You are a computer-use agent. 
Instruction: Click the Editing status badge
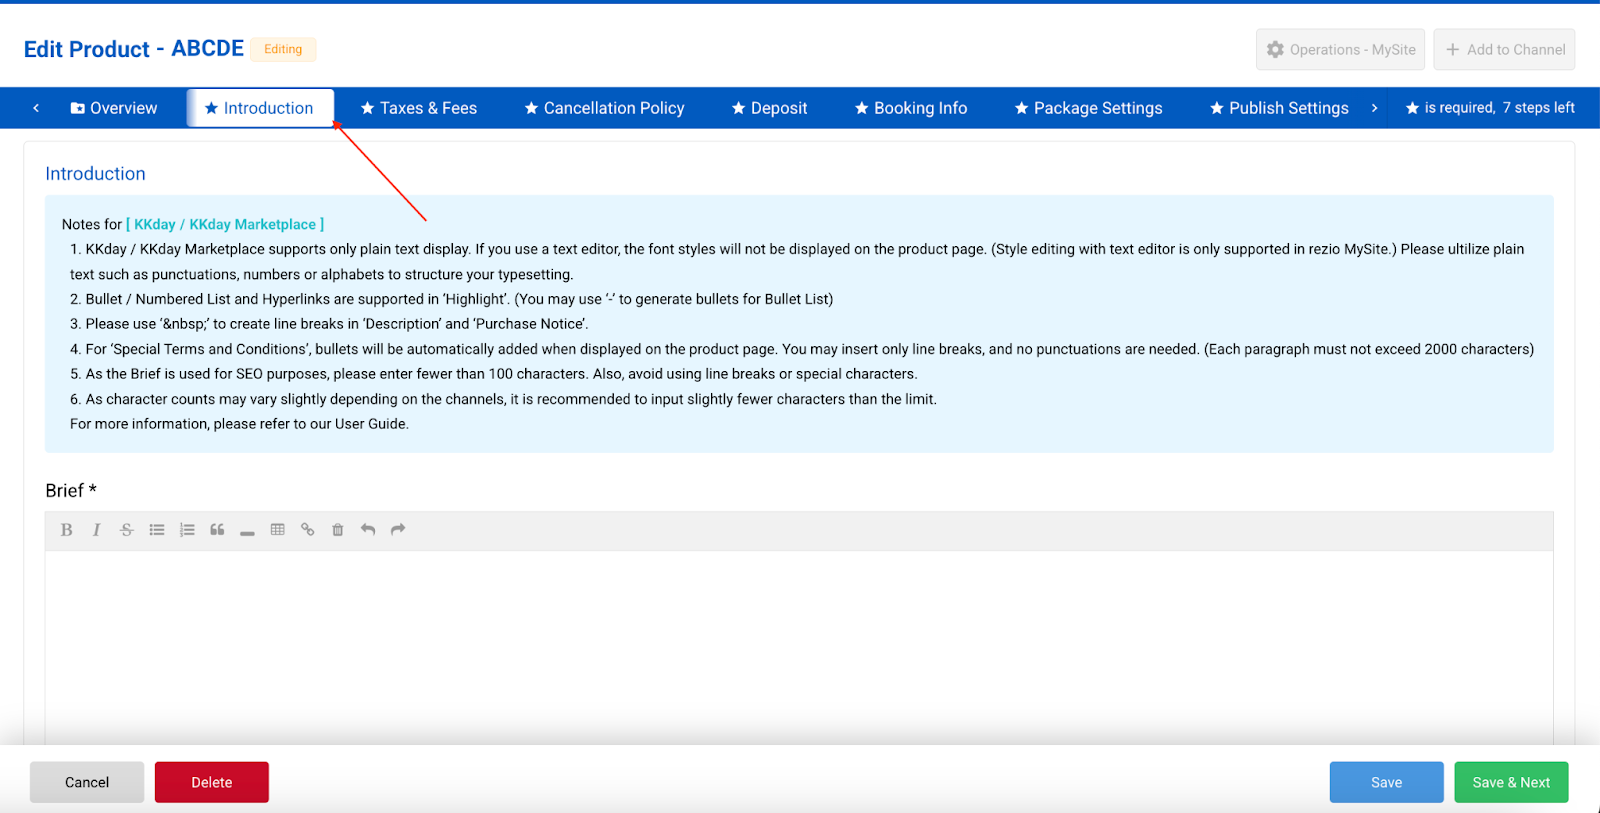pyautogui.click(x=283, y=49)
